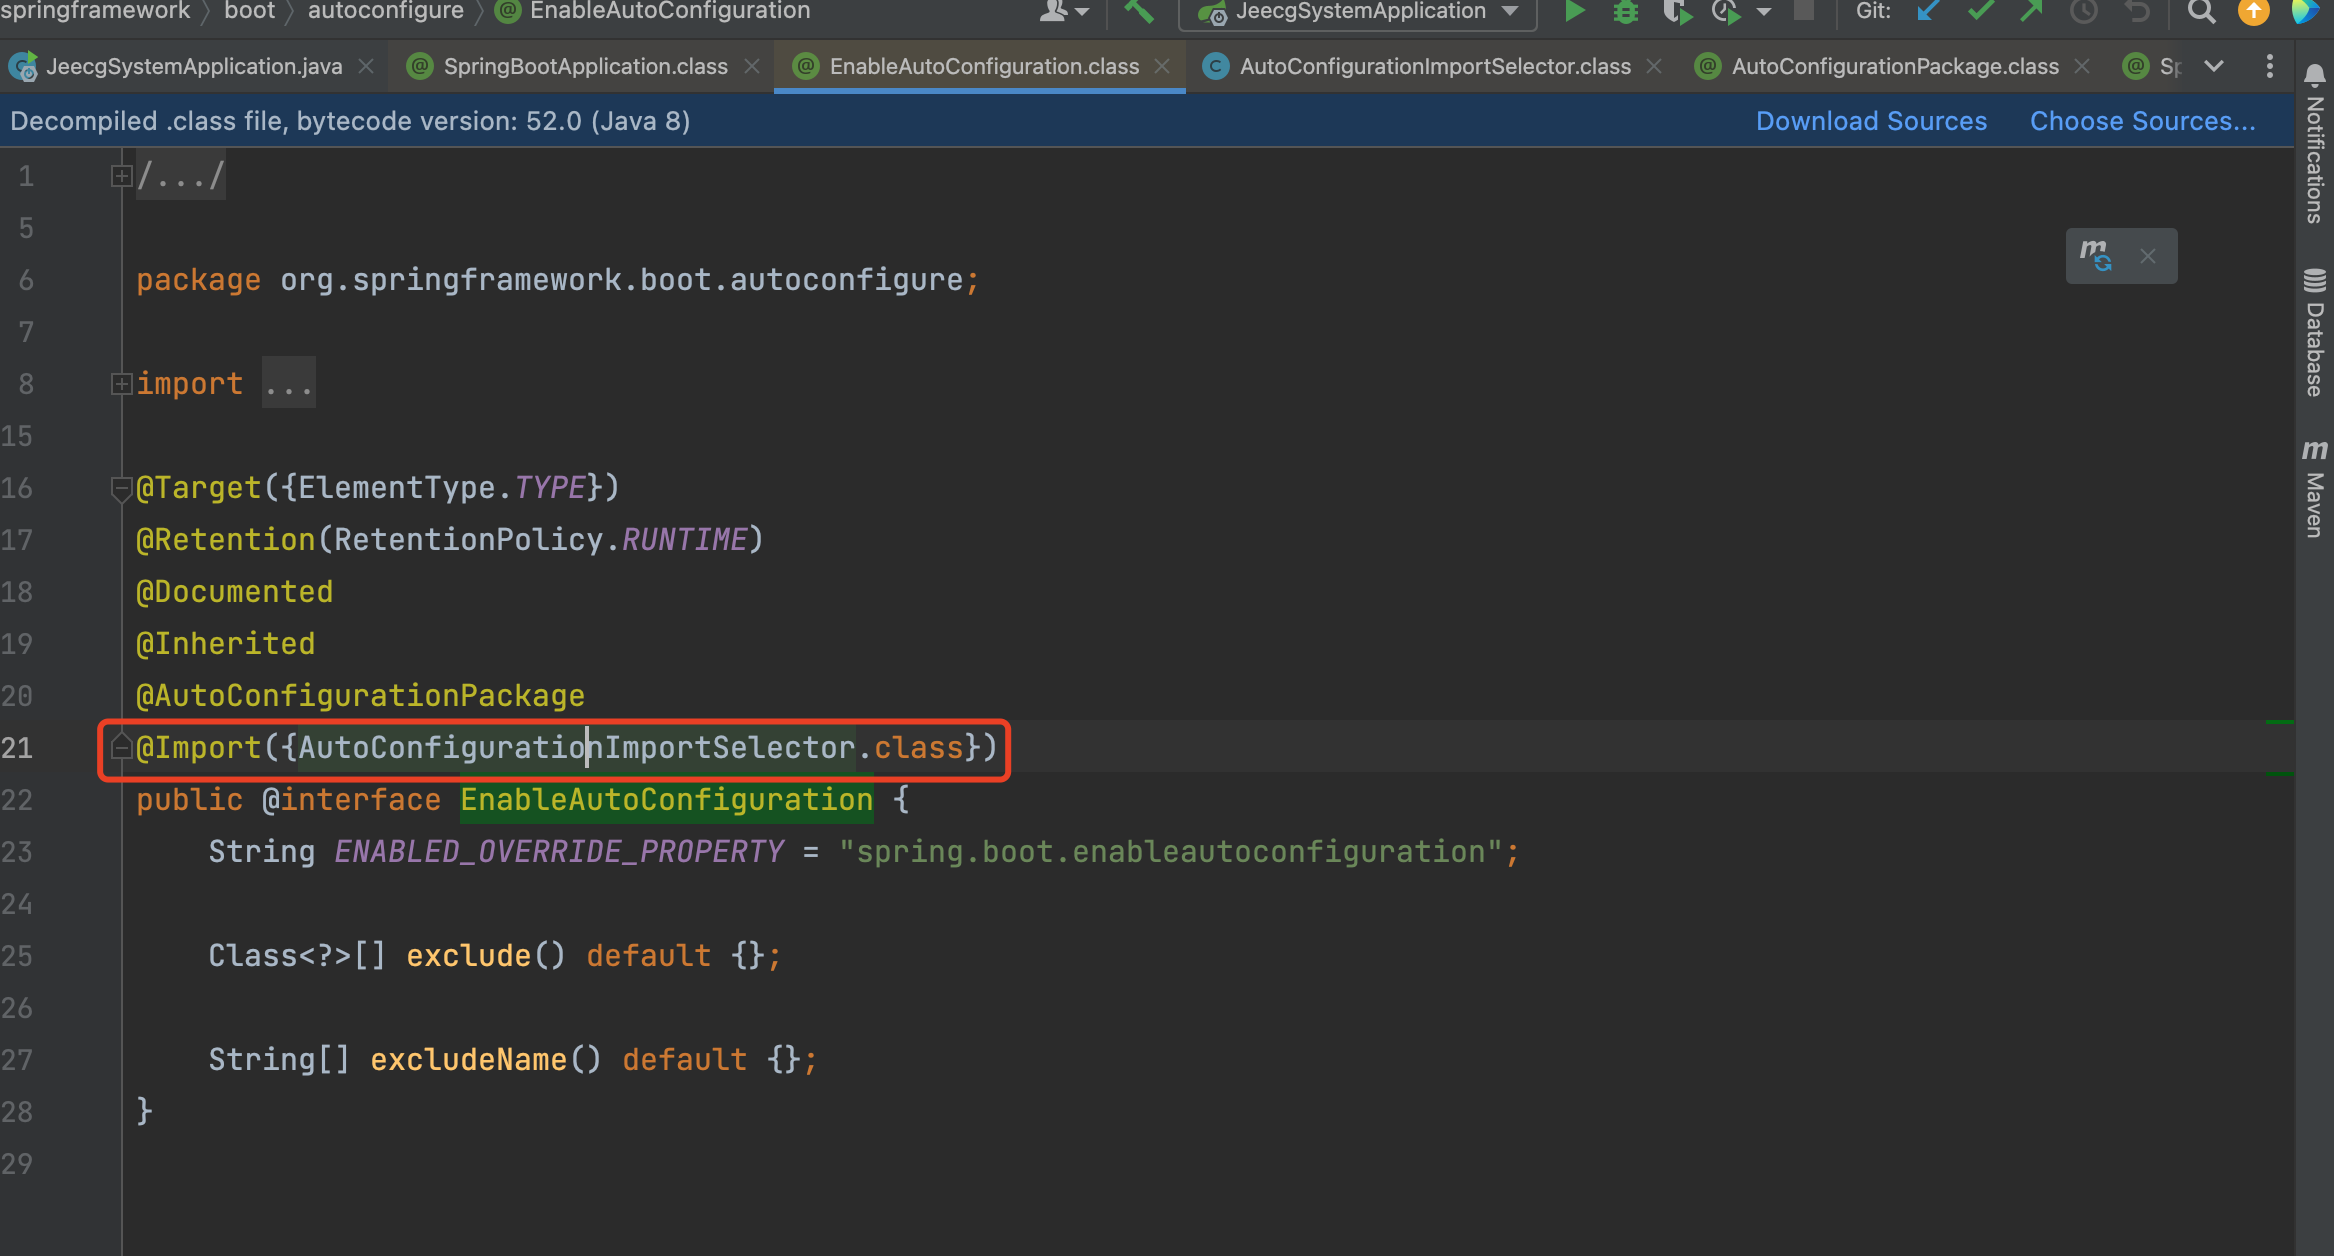The height and width of the screenshot is (1256, 2334).
Task: Open AutoConfigurationImportSelector.class tab
Action: (1434, 66)
